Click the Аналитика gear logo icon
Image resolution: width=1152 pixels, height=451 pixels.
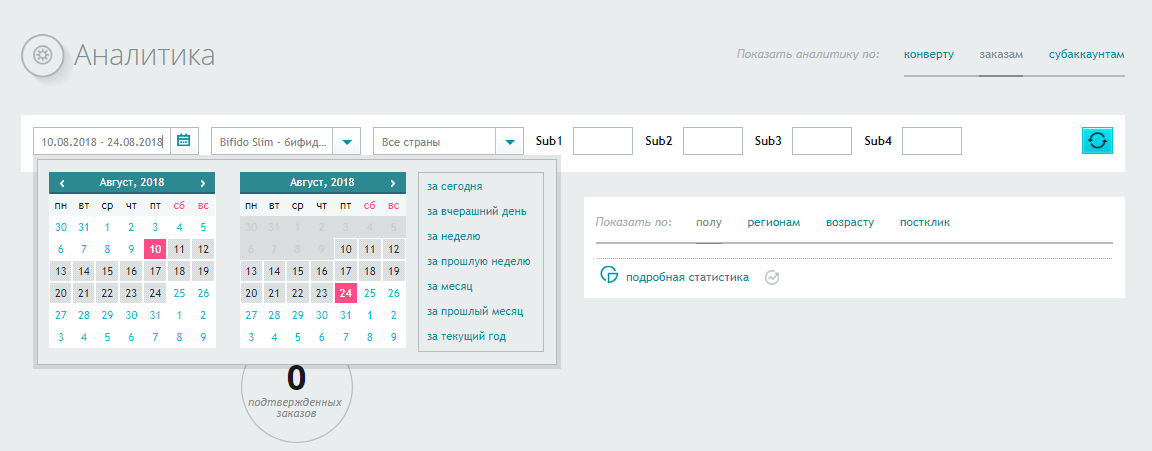pos(42,54)
